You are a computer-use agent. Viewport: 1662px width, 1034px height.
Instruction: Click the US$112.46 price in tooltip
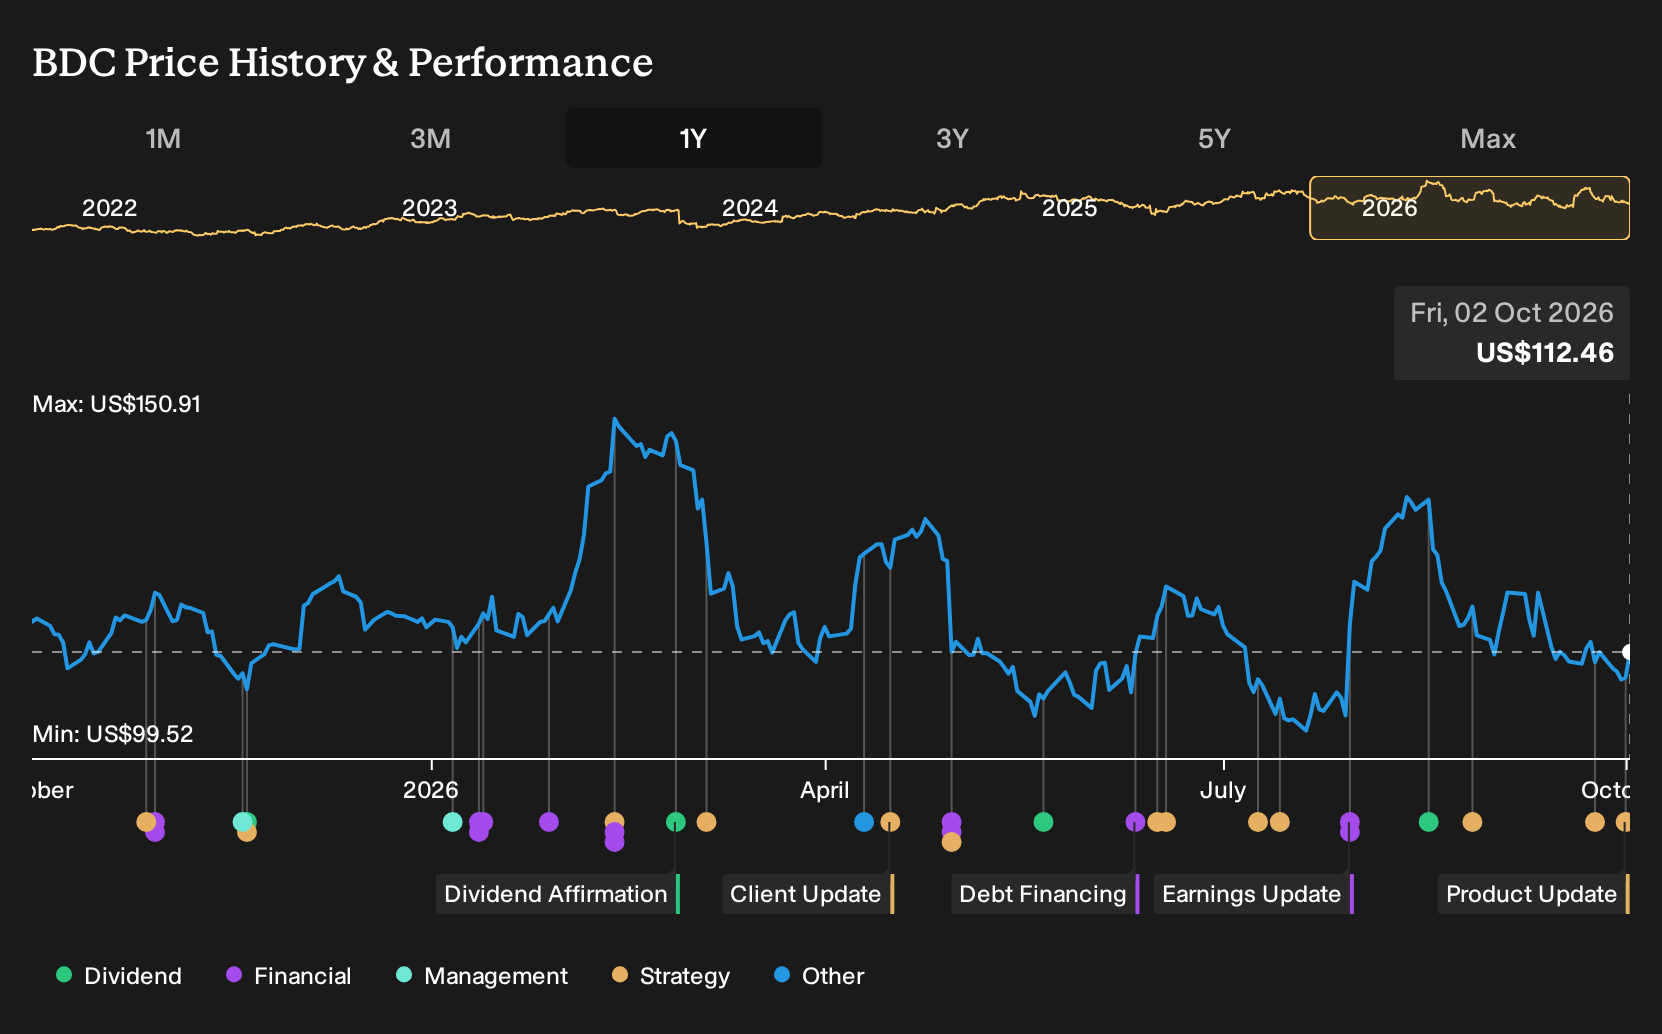tap(1545, 353)
